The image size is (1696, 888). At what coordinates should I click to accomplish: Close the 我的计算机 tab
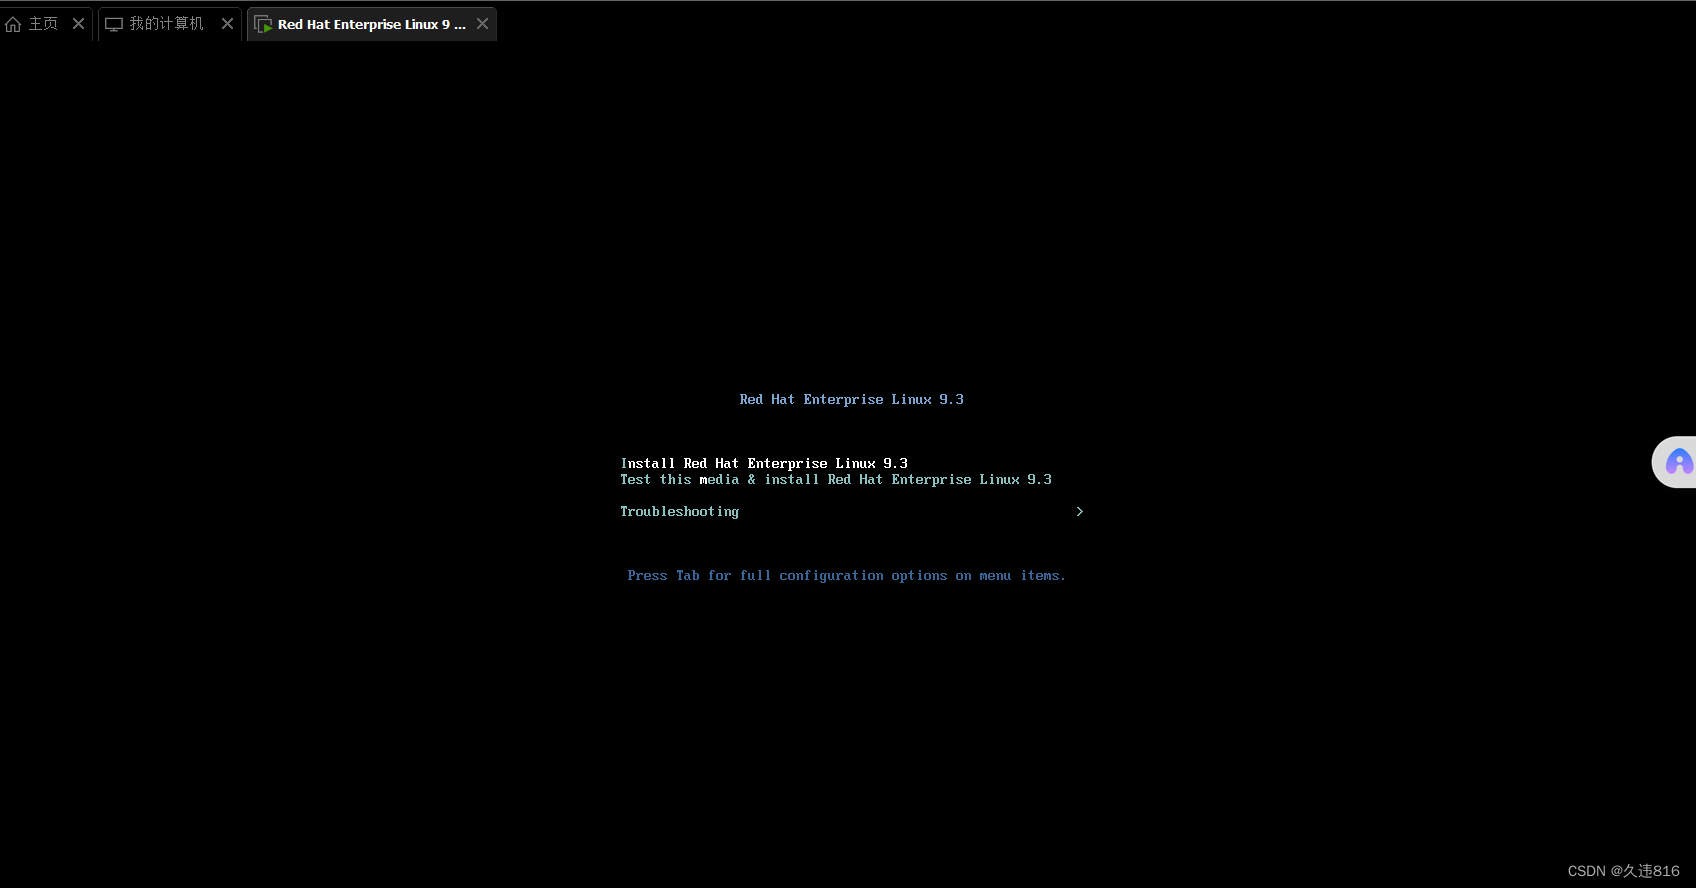pyautogui.click(x=227, y=24)
